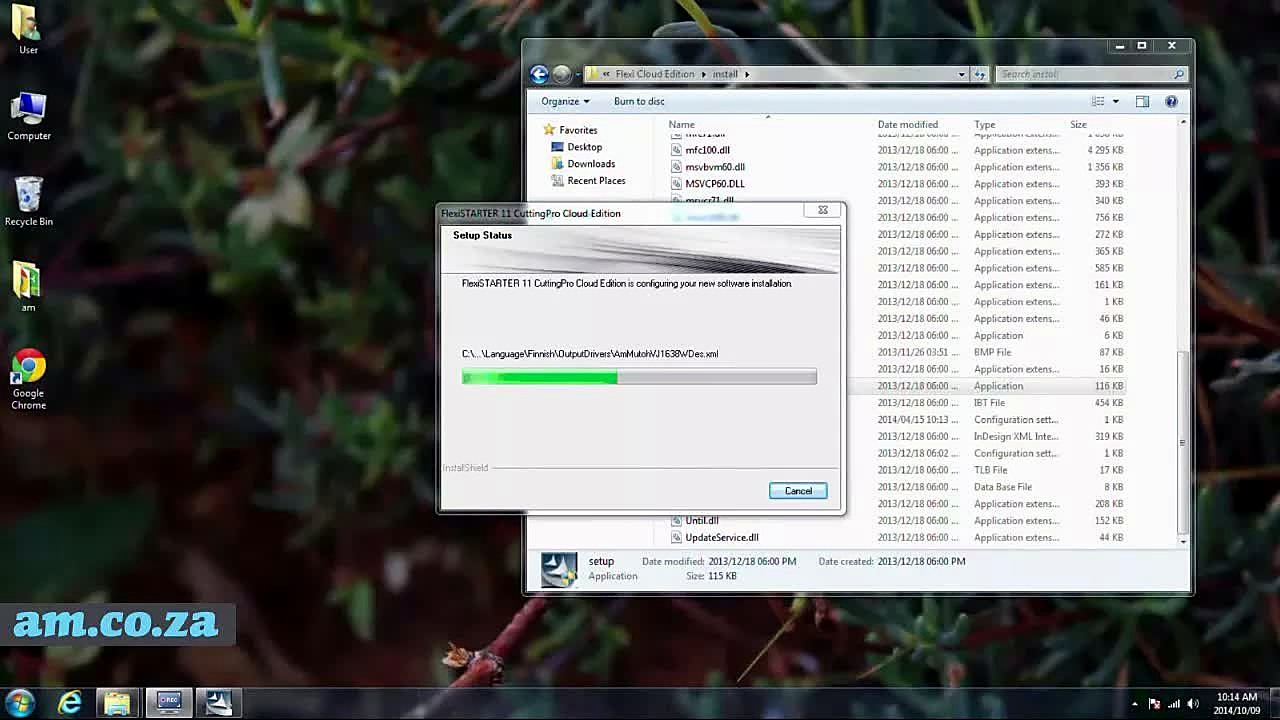1280x720 pixels.
Task: Show hidden tray icons arrow
Action: coord(1134,704)
